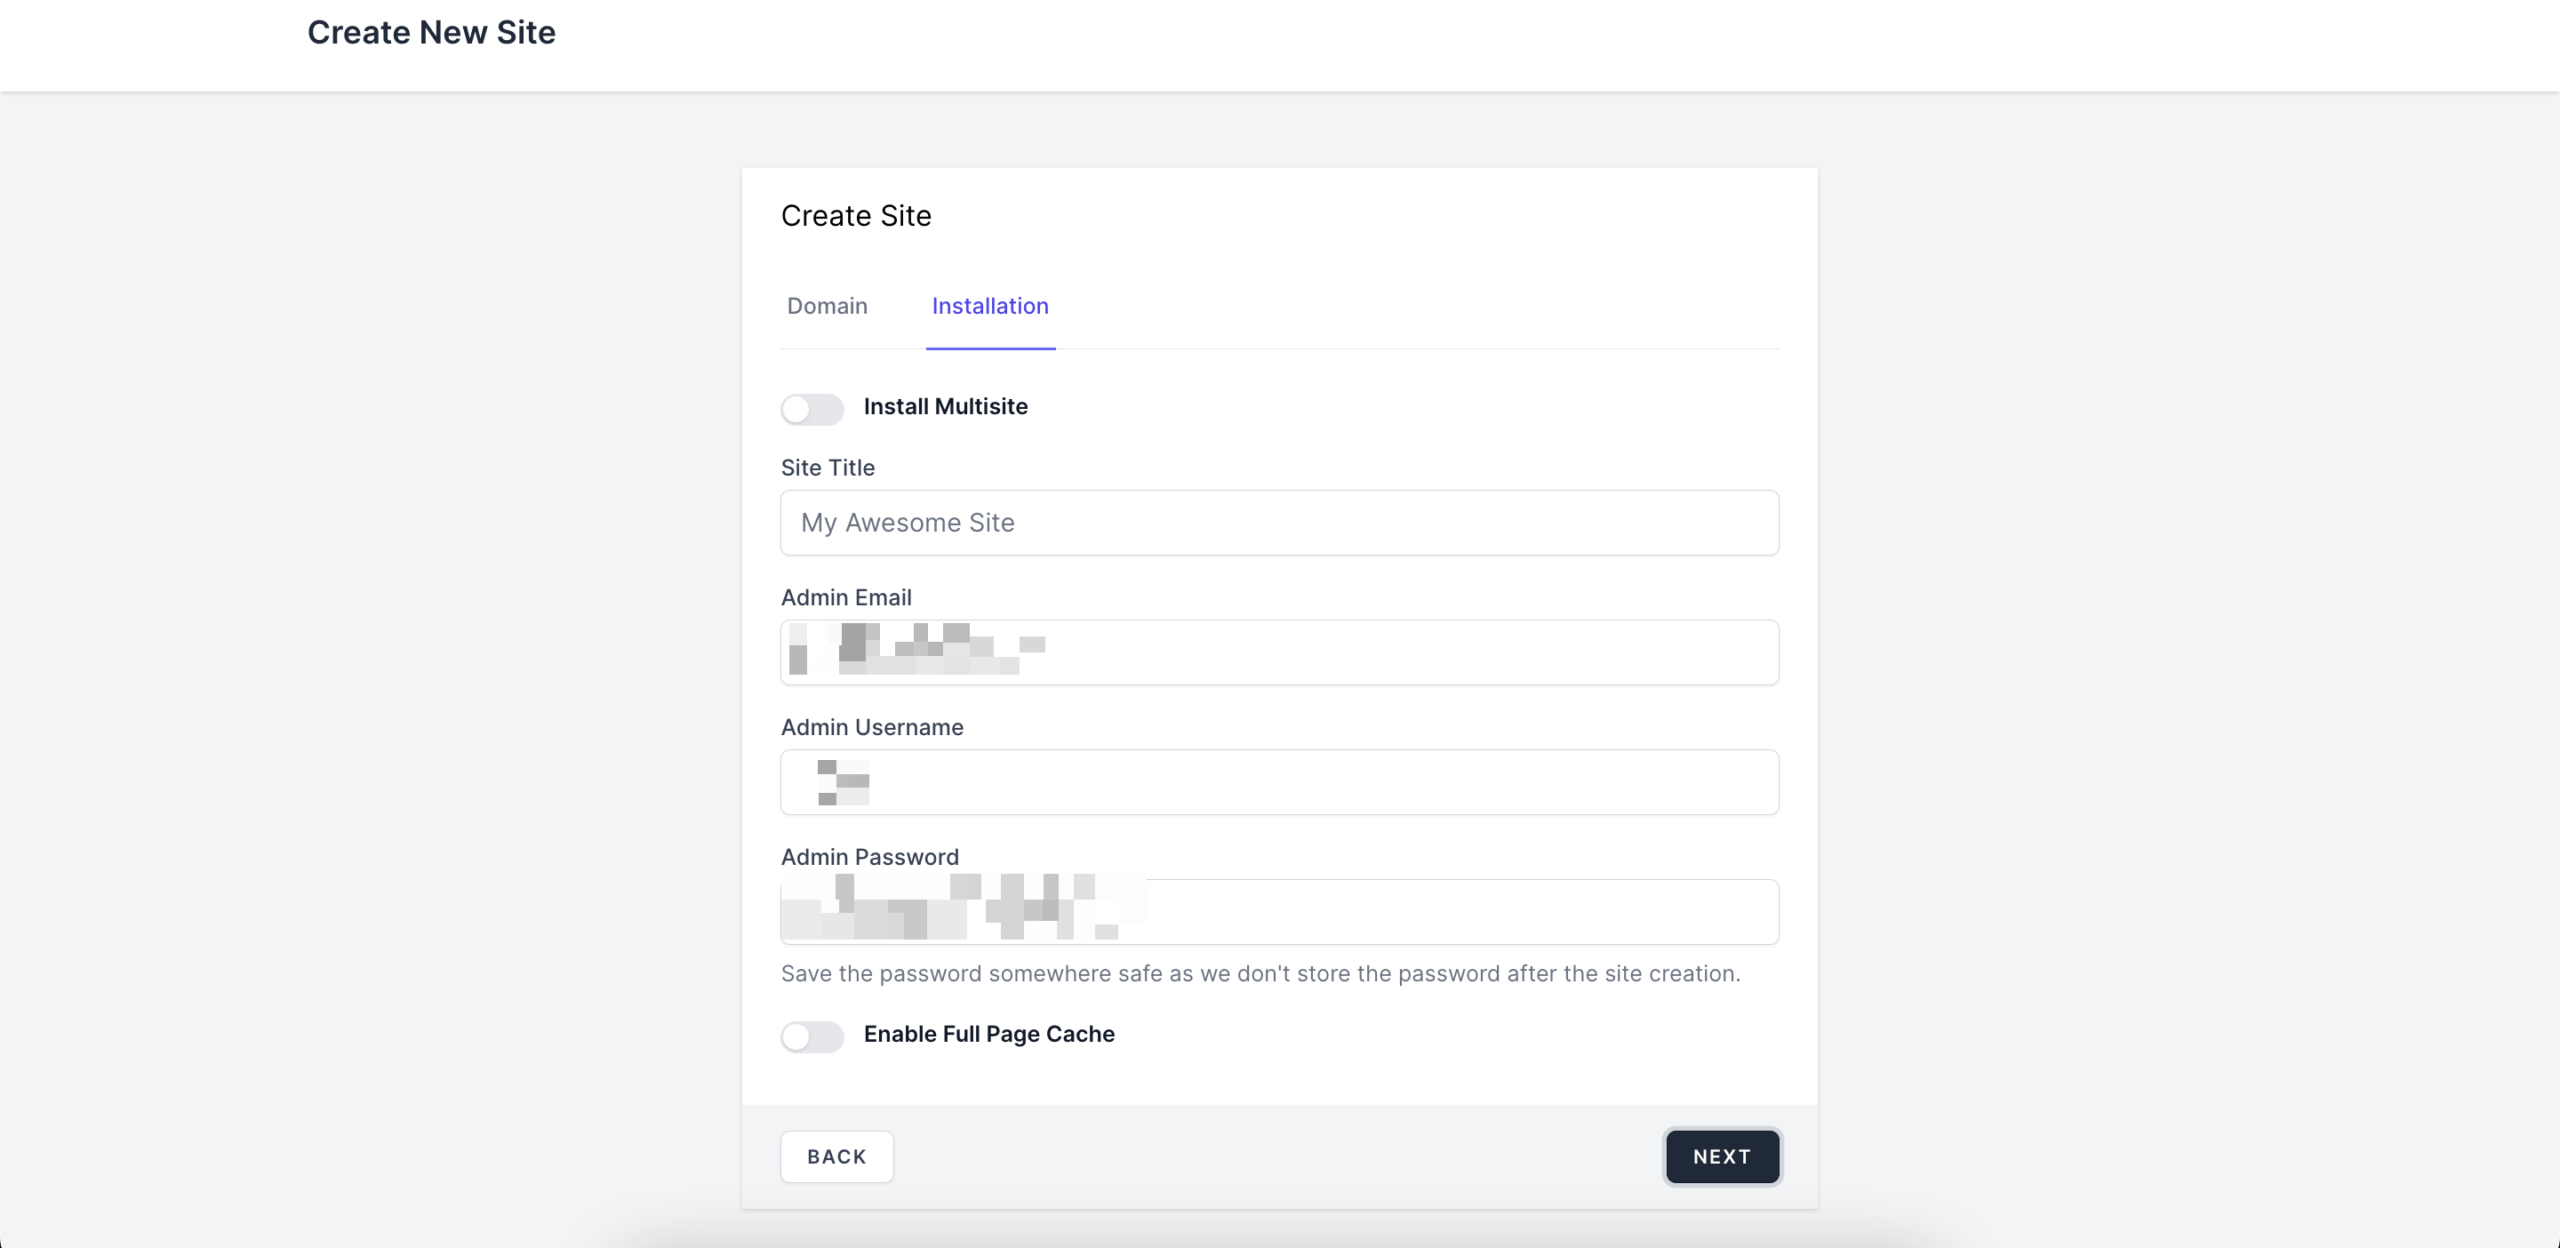Click into the Admin Username field
Viewport: 2560px width, 1248px height.
[1279, 782]
